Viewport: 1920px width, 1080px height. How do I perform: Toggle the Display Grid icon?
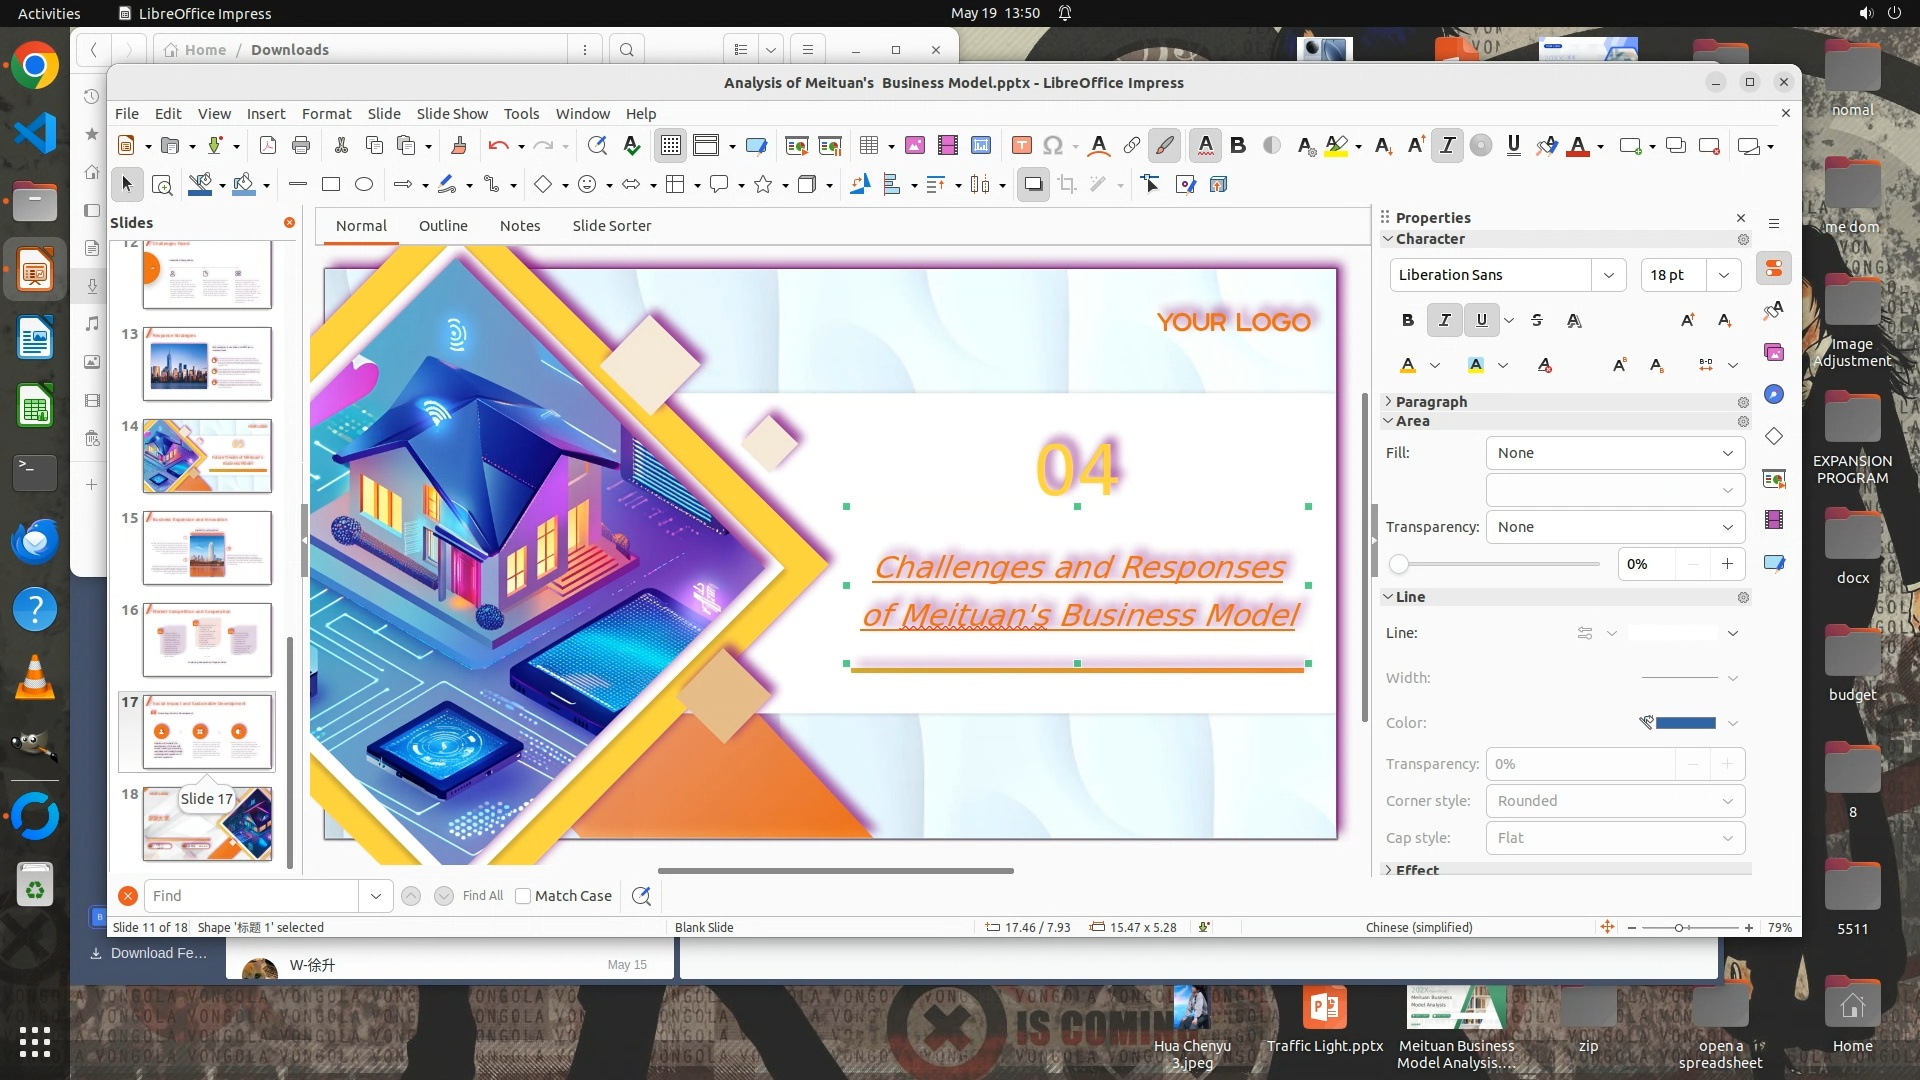coord(670,146)
